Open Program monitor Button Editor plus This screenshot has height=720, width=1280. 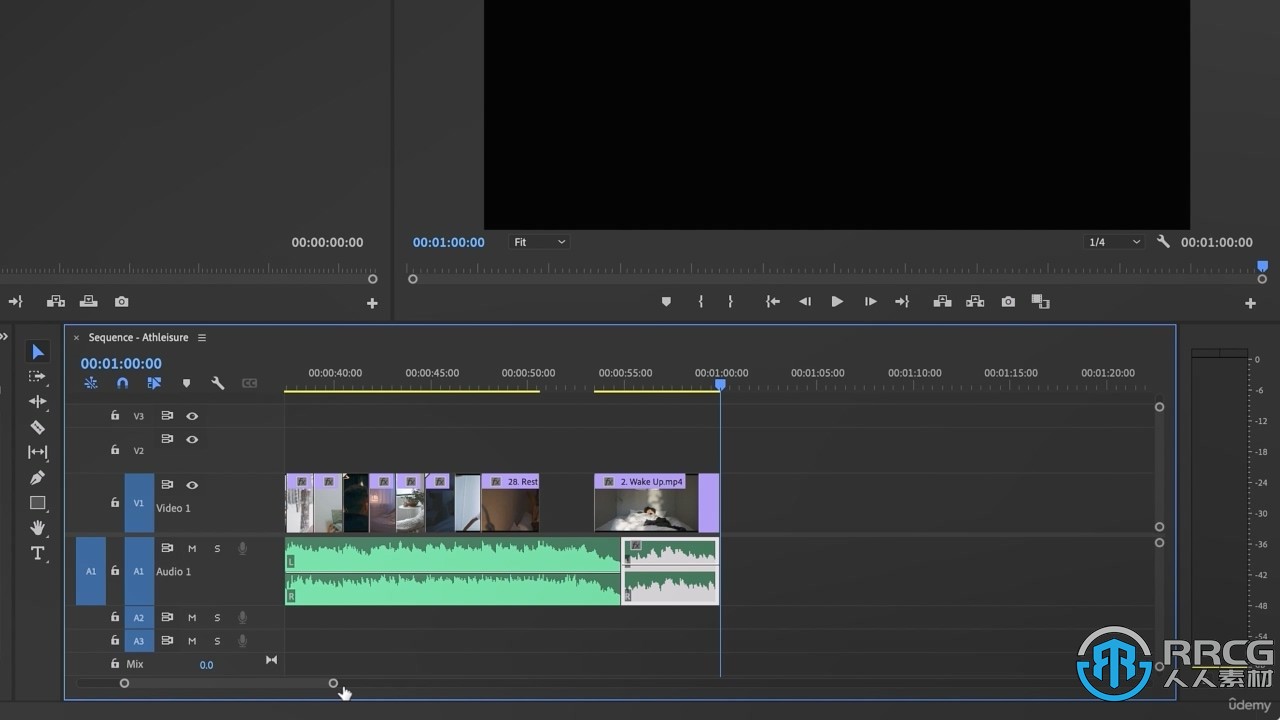pos(1250,303)
